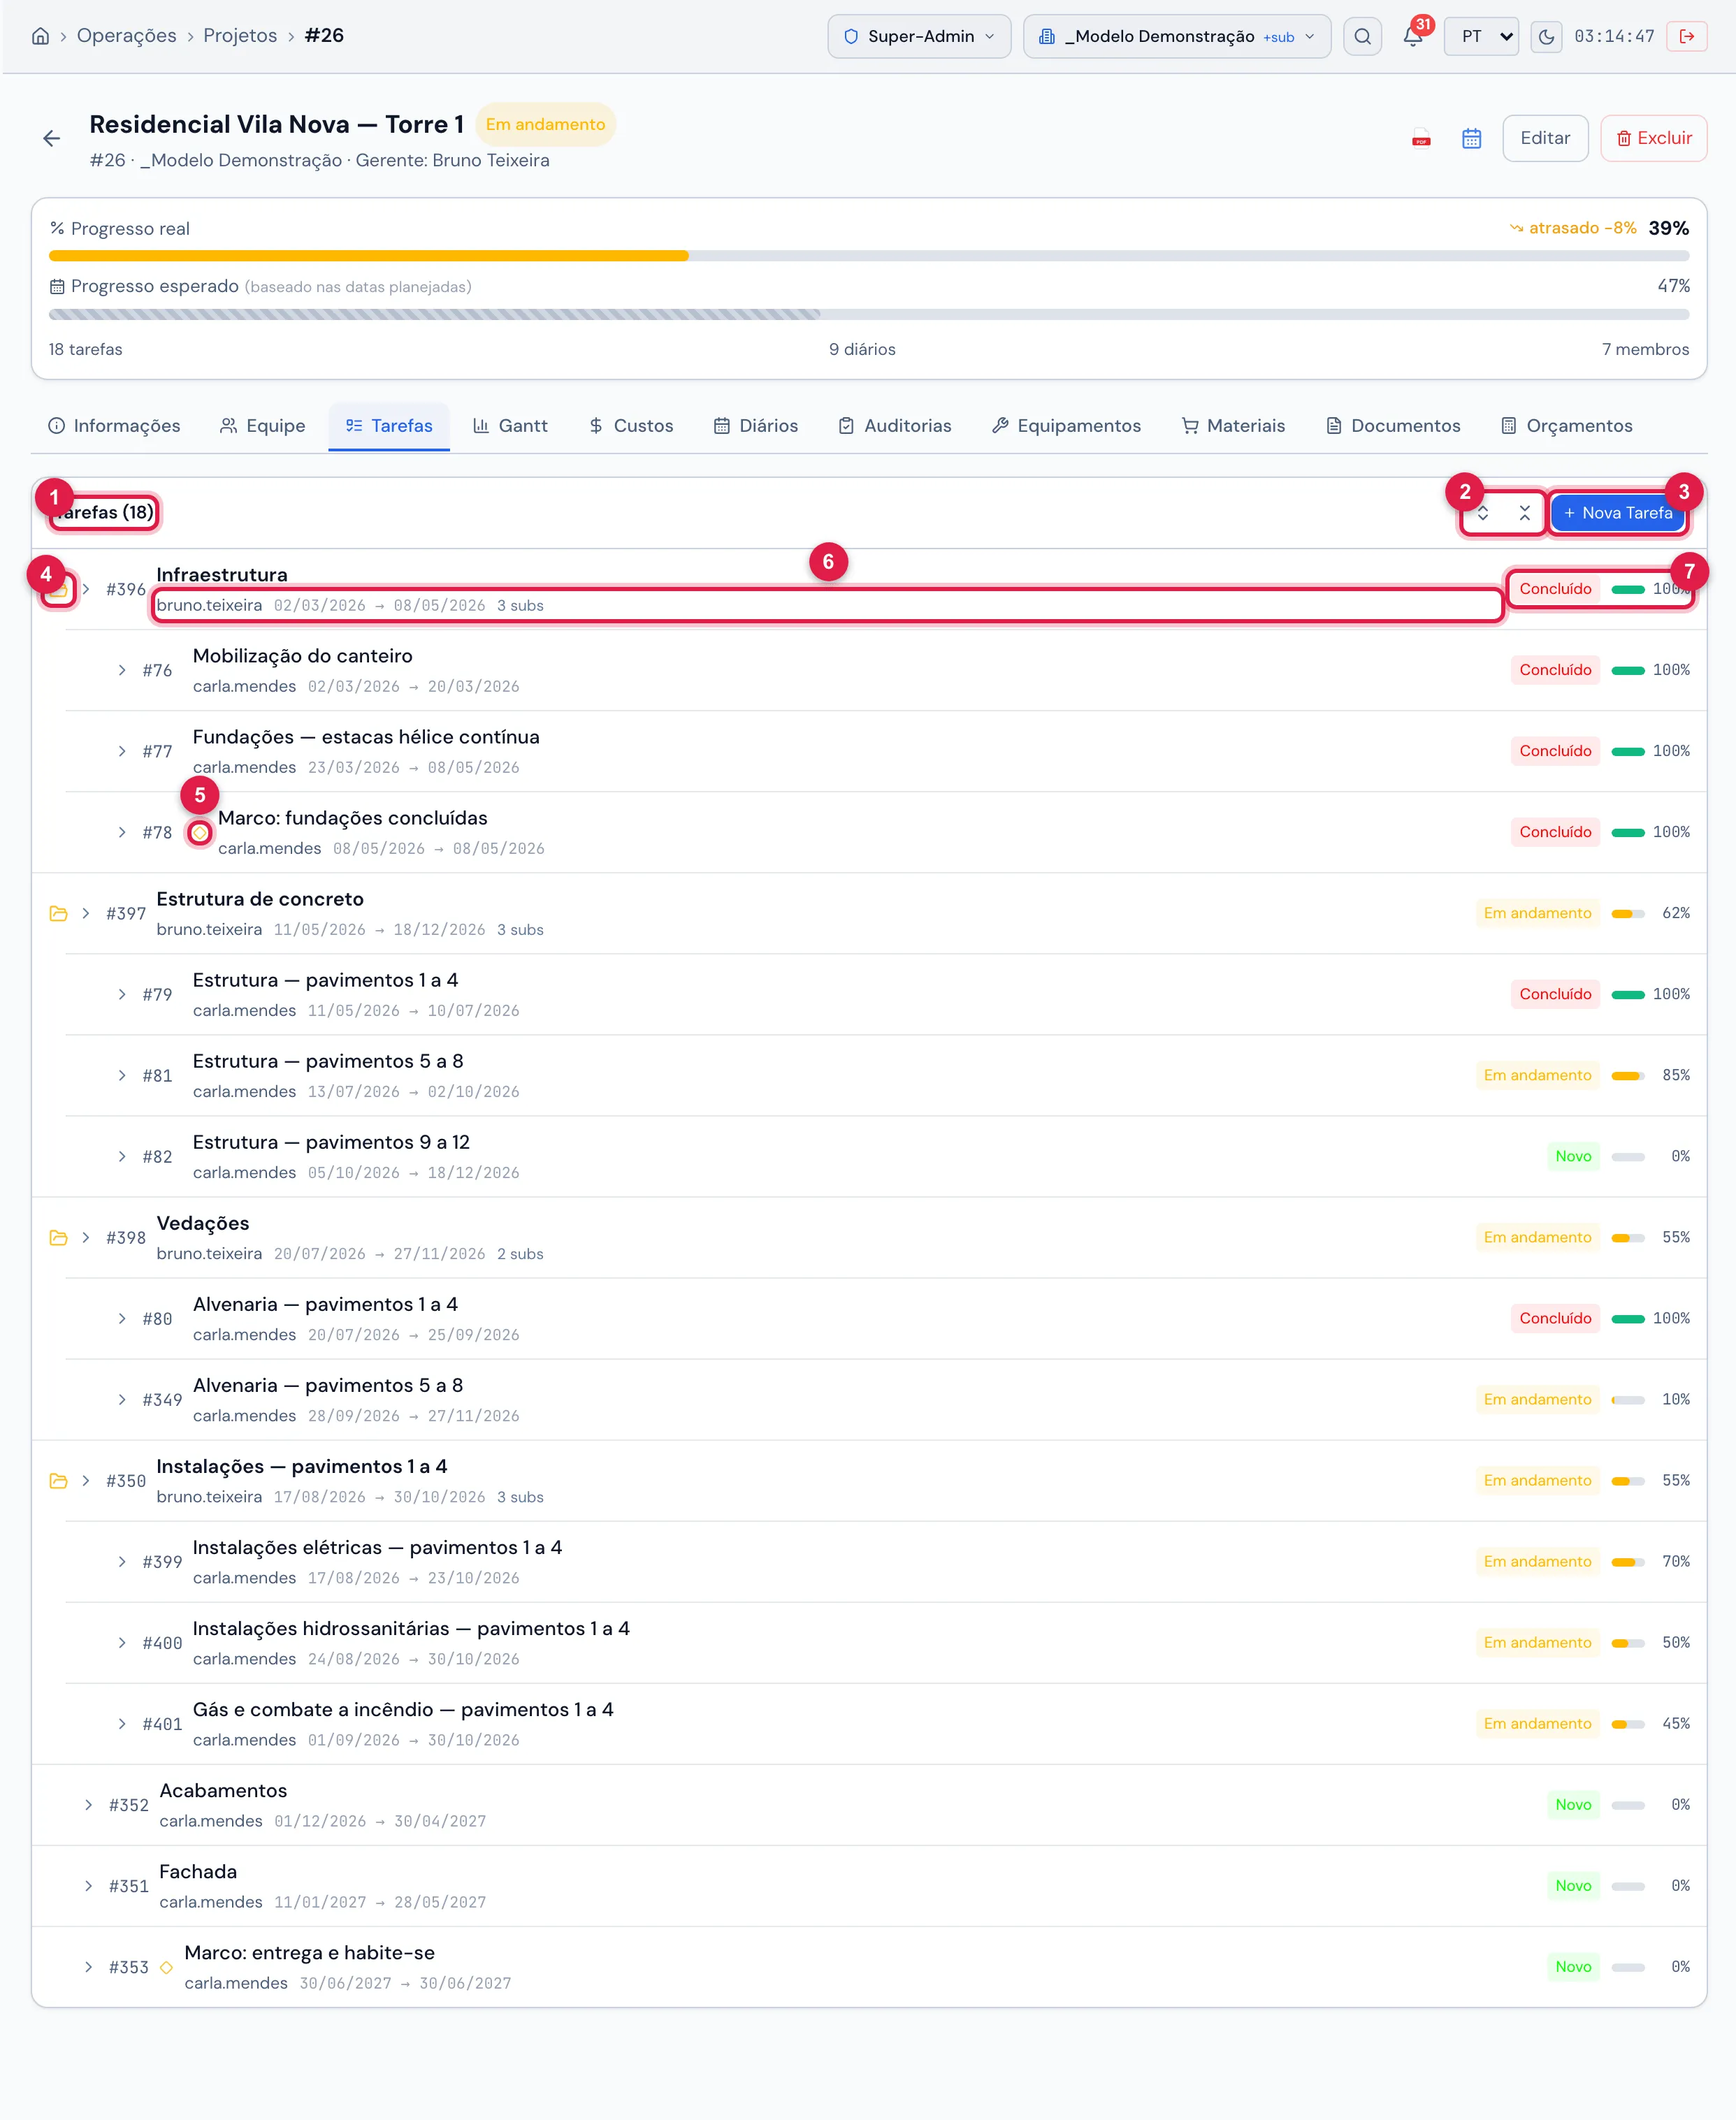Open the PT language selector
Screen dimensions: 1736x2120
point(1481,36)
